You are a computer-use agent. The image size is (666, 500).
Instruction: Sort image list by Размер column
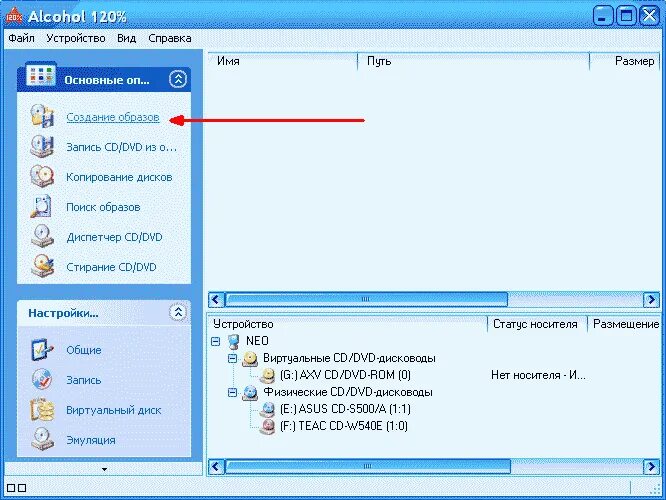coord(625,61)
